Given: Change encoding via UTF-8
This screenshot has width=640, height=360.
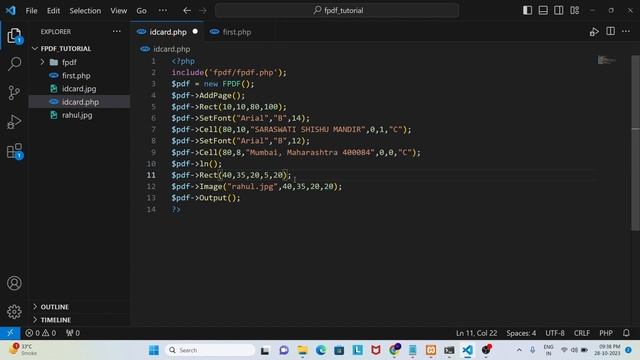Looking at the screenshot, I should click(555, 333).
